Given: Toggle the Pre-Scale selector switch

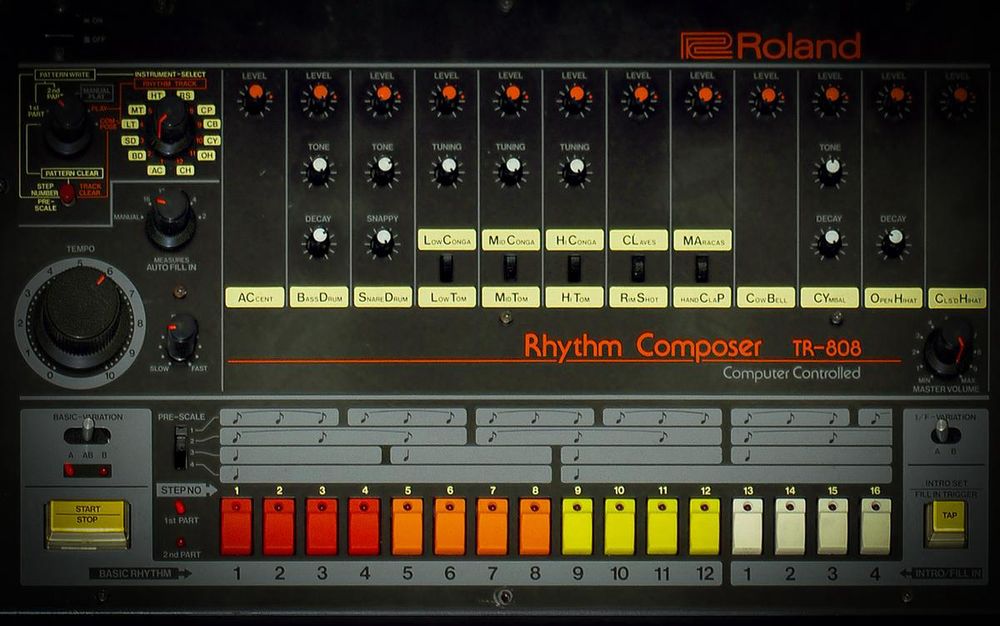Looking at the screenshot, I should tap(181, 447).
